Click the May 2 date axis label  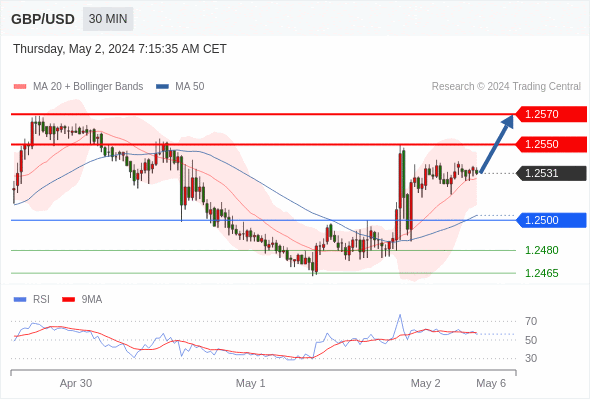pos(425,383)
